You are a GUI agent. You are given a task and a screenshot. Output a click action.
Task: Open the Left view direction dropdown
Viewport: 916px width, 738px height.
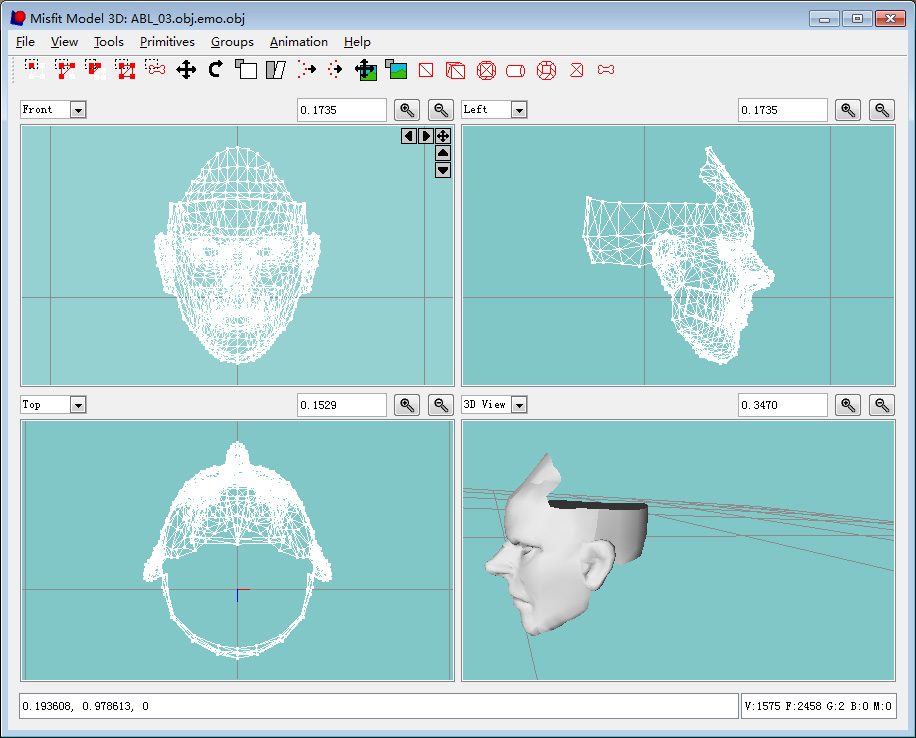tap(519, 110)
